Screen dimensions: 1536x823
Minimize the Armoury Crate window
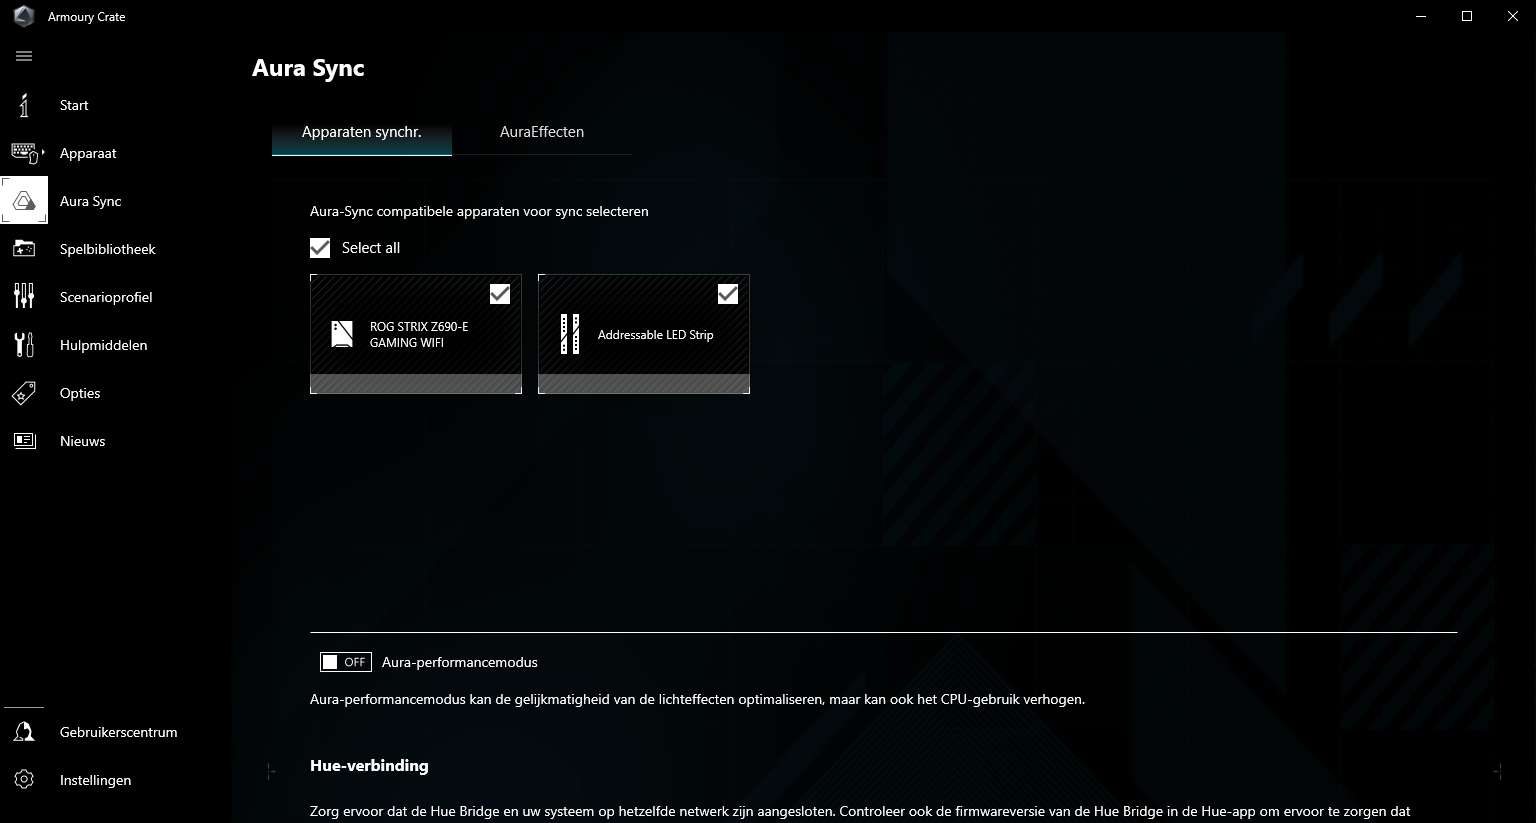[x=1422, y=16]
